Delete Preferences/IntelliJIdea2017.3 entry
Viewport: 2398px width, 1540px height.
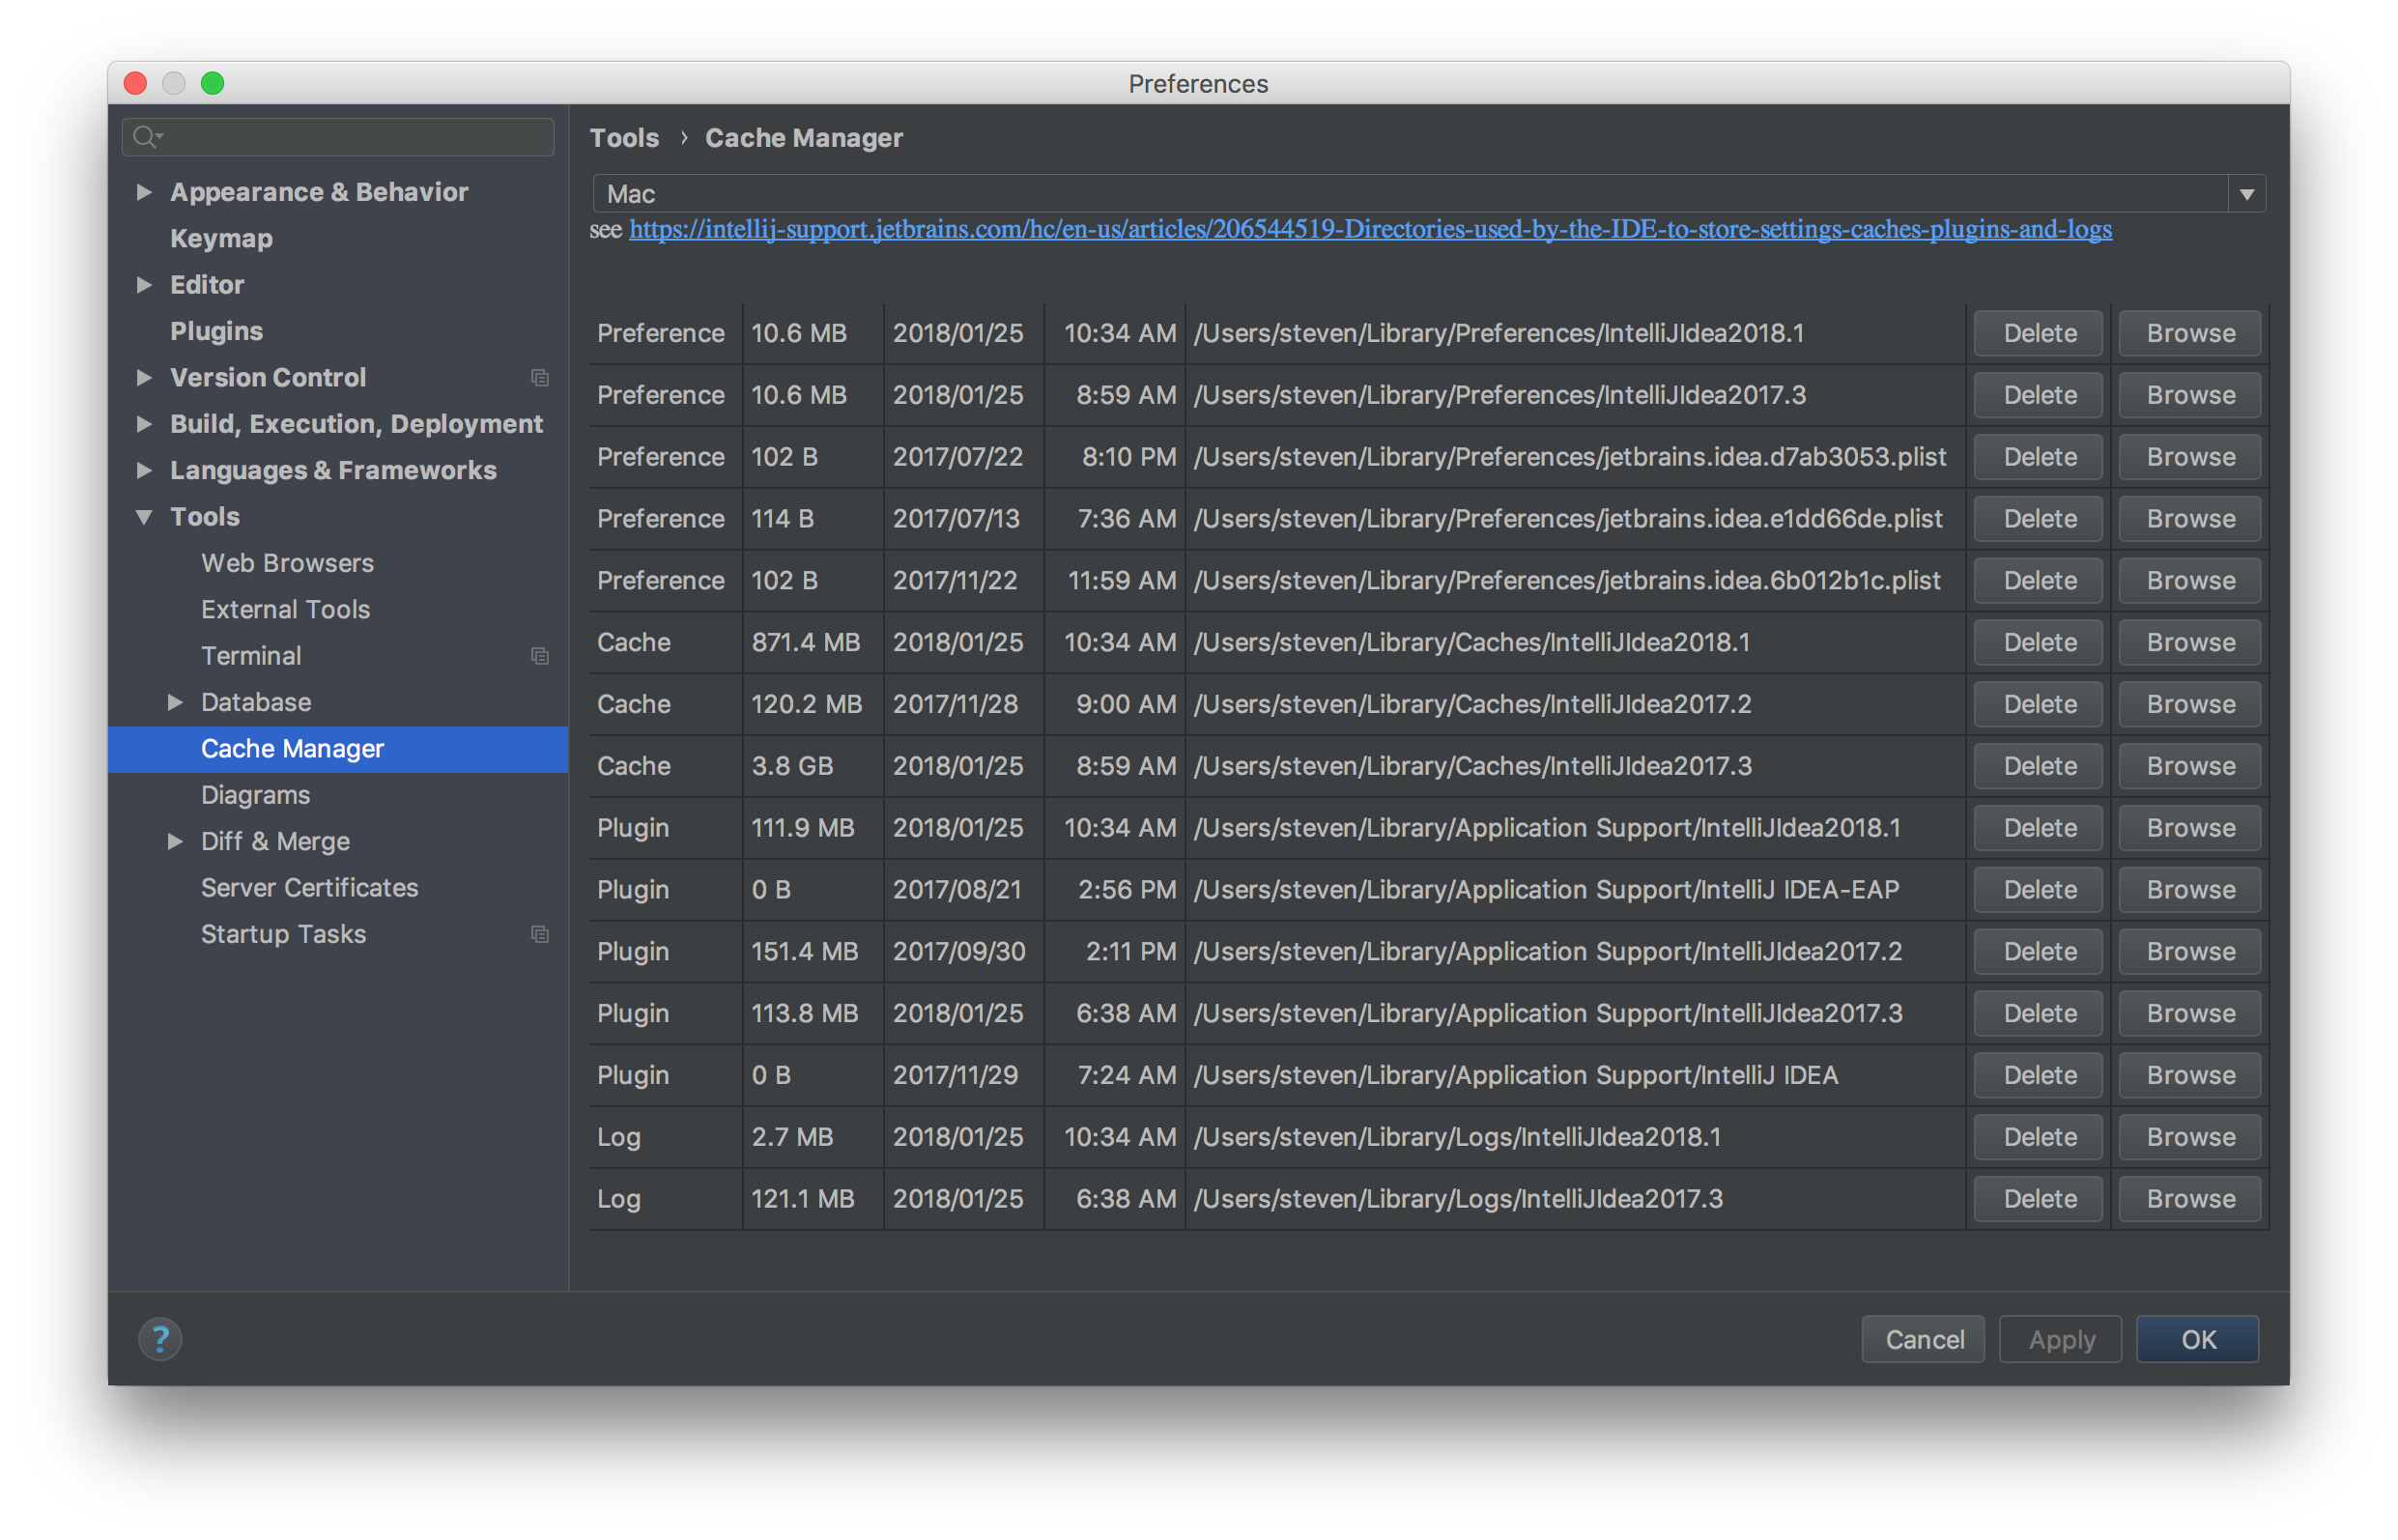[x=2039, y=395]
